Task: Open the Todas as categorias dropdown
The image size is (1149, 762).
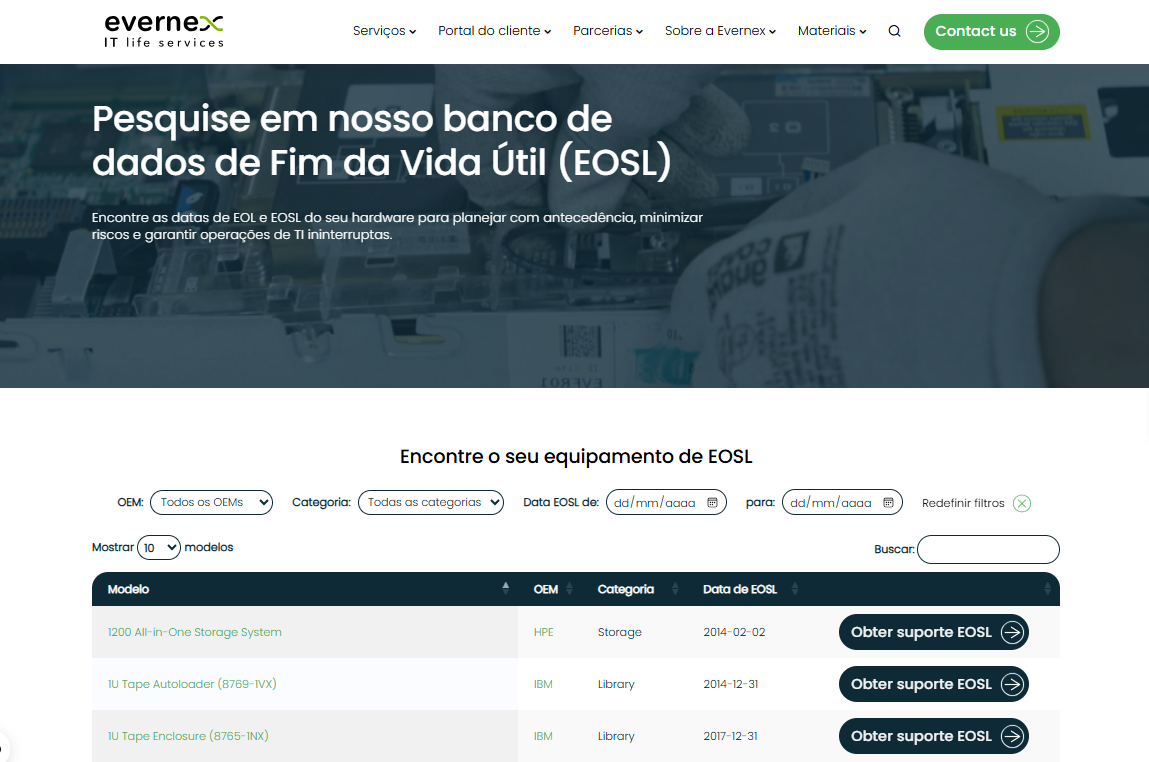Action: (431, 503)
